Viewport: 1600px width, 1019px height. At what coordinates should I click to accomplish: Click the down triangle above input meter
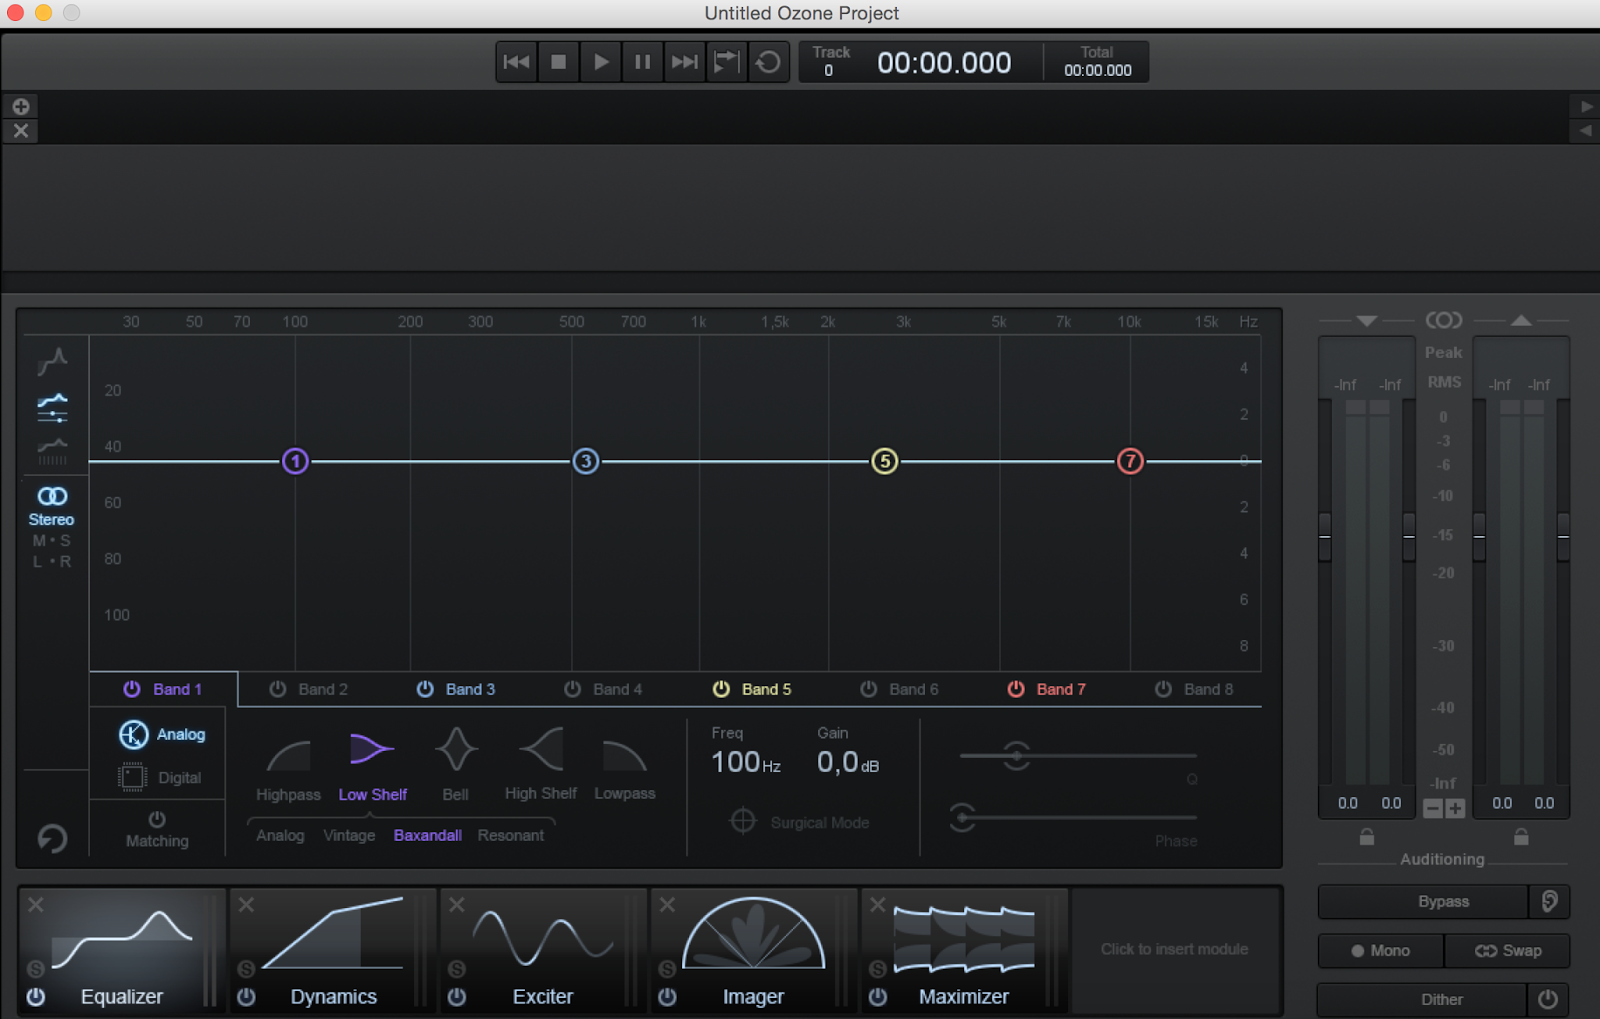point(1367,321)
